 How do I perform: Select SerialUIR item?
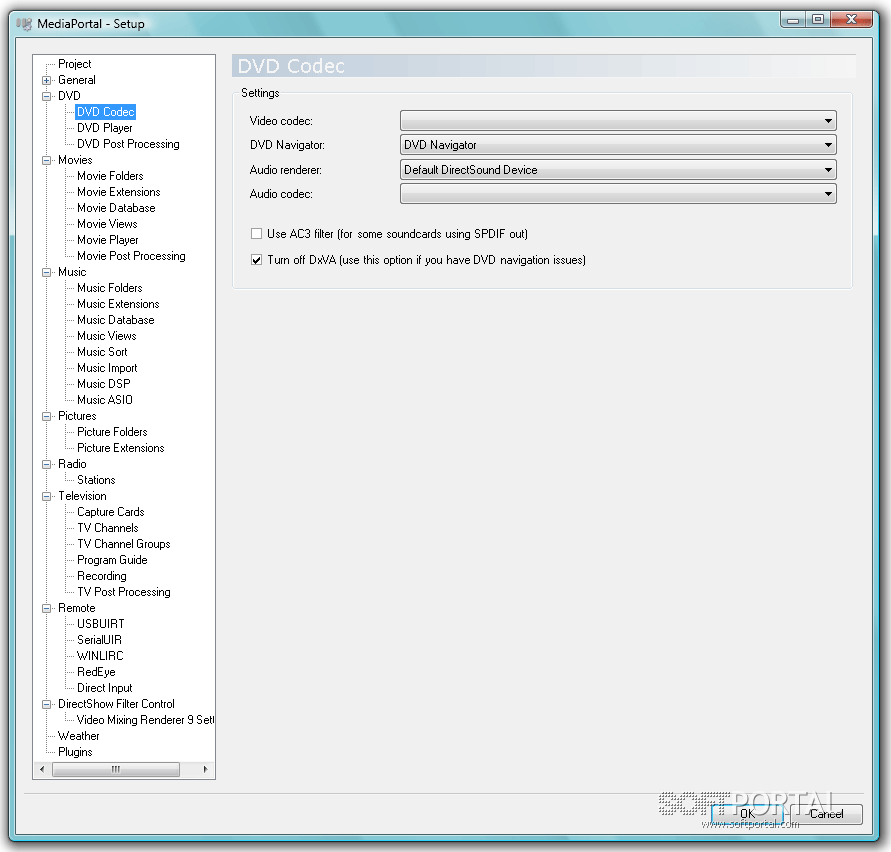[99, 640]
